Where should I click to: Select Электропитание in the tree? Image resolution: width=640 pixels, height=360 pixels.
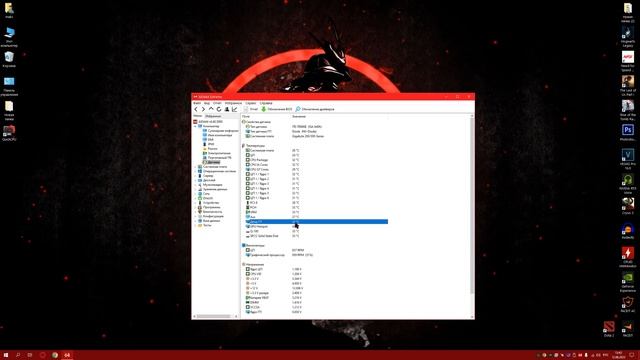tap(217, 153)
